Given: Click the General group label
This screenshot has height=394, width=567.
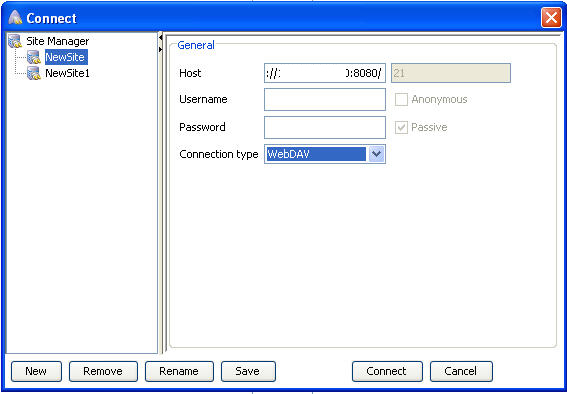Looking at the screenshot, I should [196, 45].
